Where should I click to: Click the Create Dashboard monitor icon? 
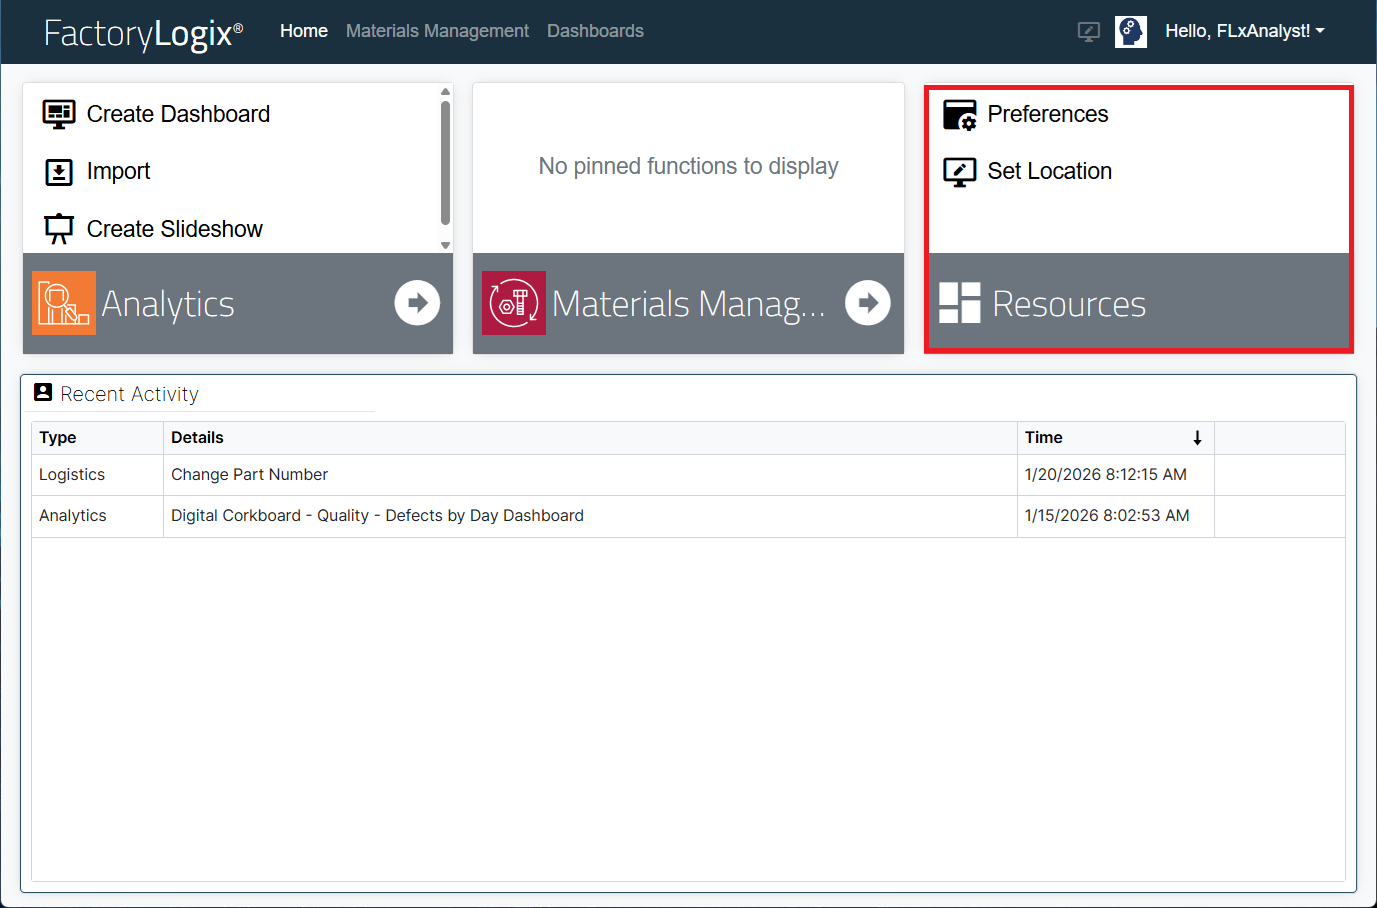coord(59,115)
